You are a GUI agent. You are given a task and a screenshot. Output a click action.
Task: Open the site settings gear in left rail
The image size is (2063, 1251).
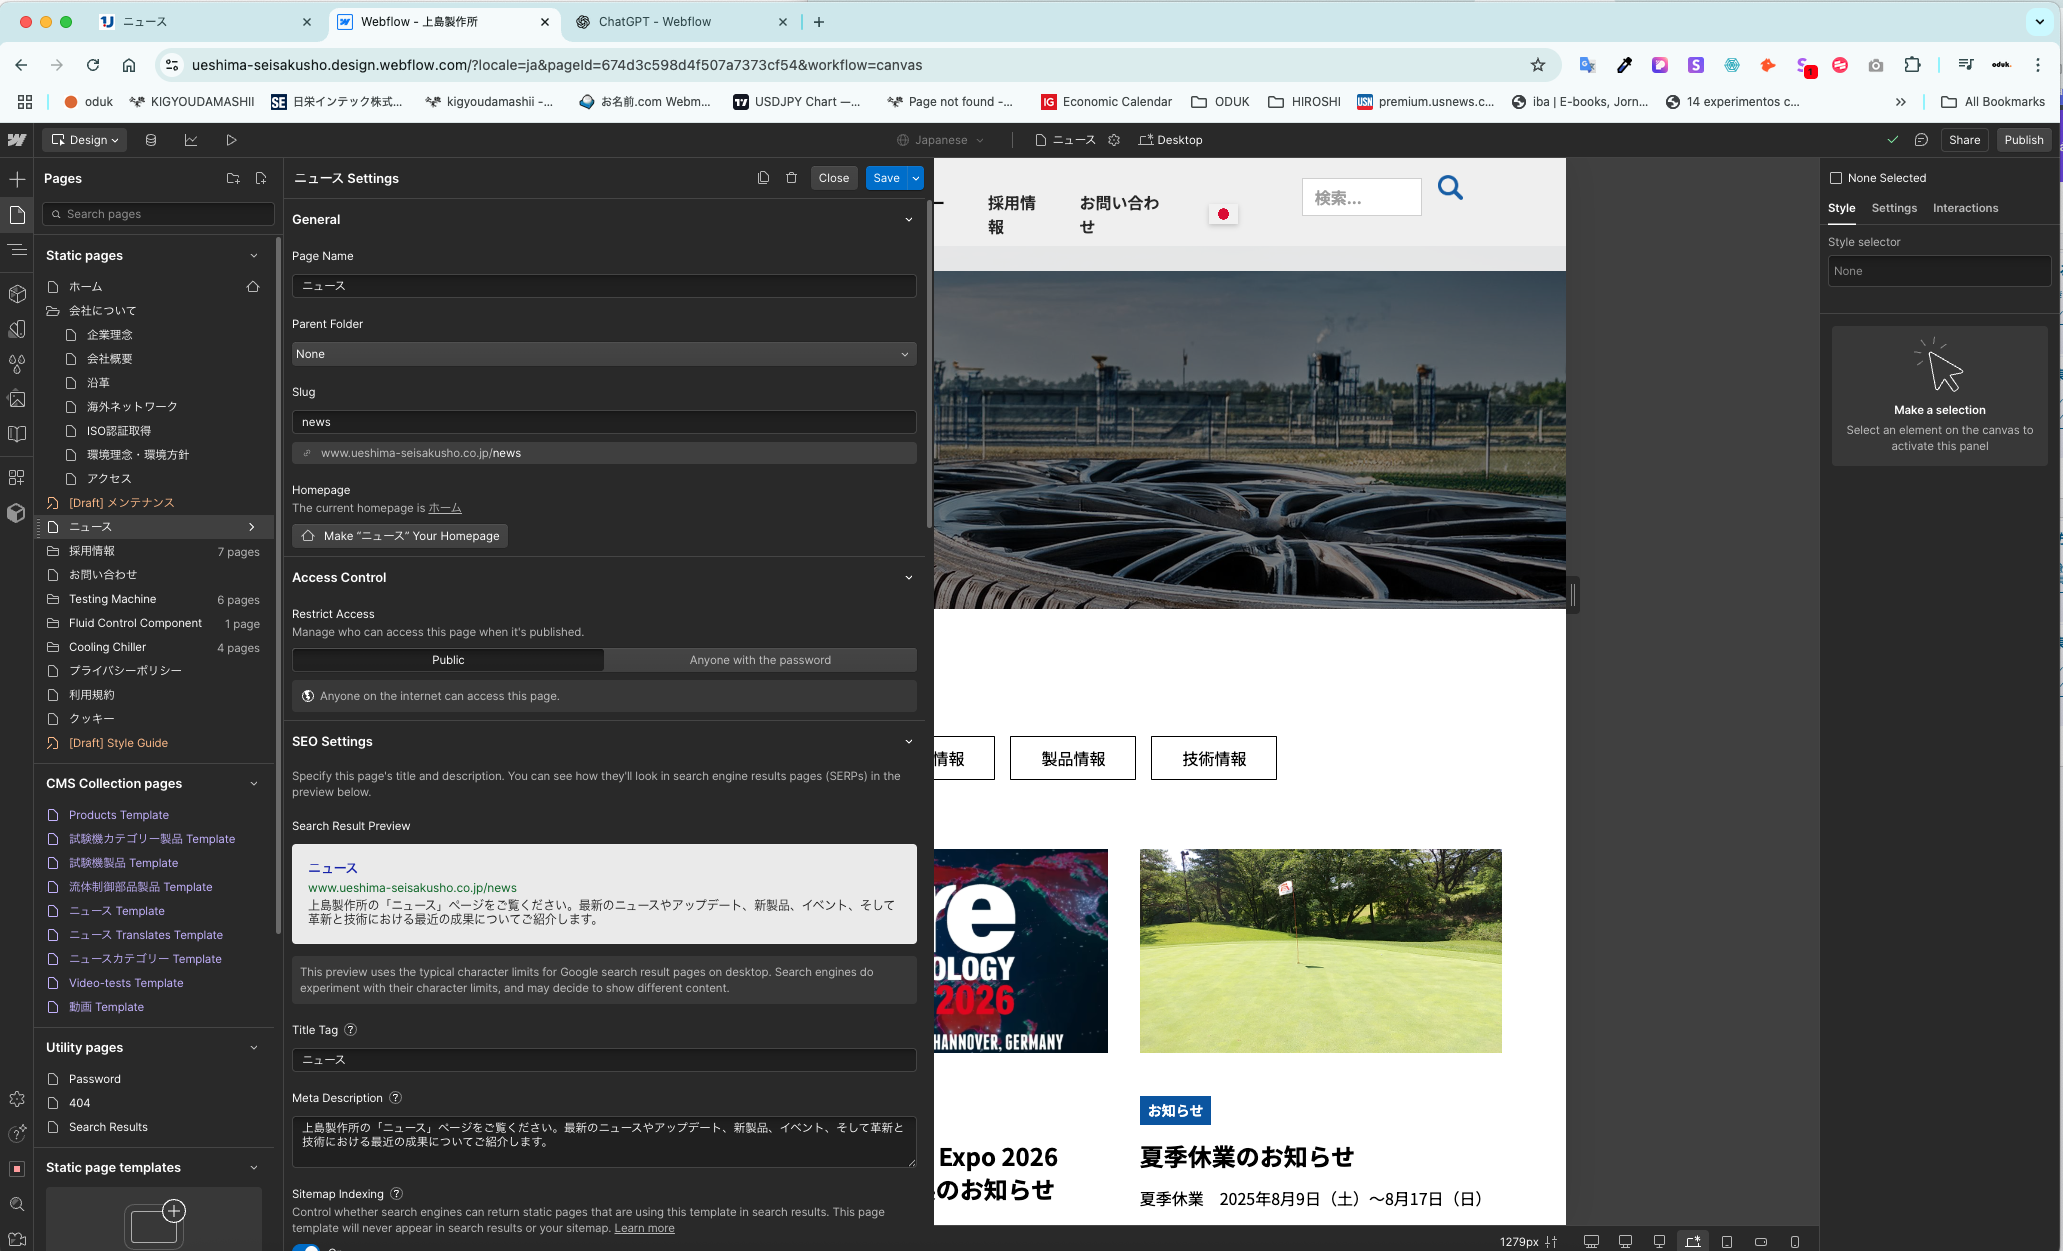click(x=17, y=1098)
